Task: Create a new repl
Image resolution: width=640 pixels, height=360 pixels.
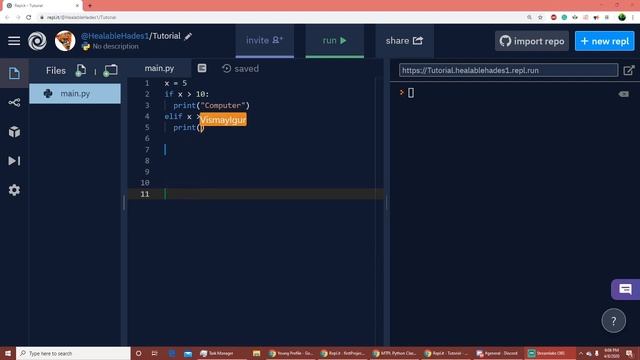Action: tap(604, 41)
